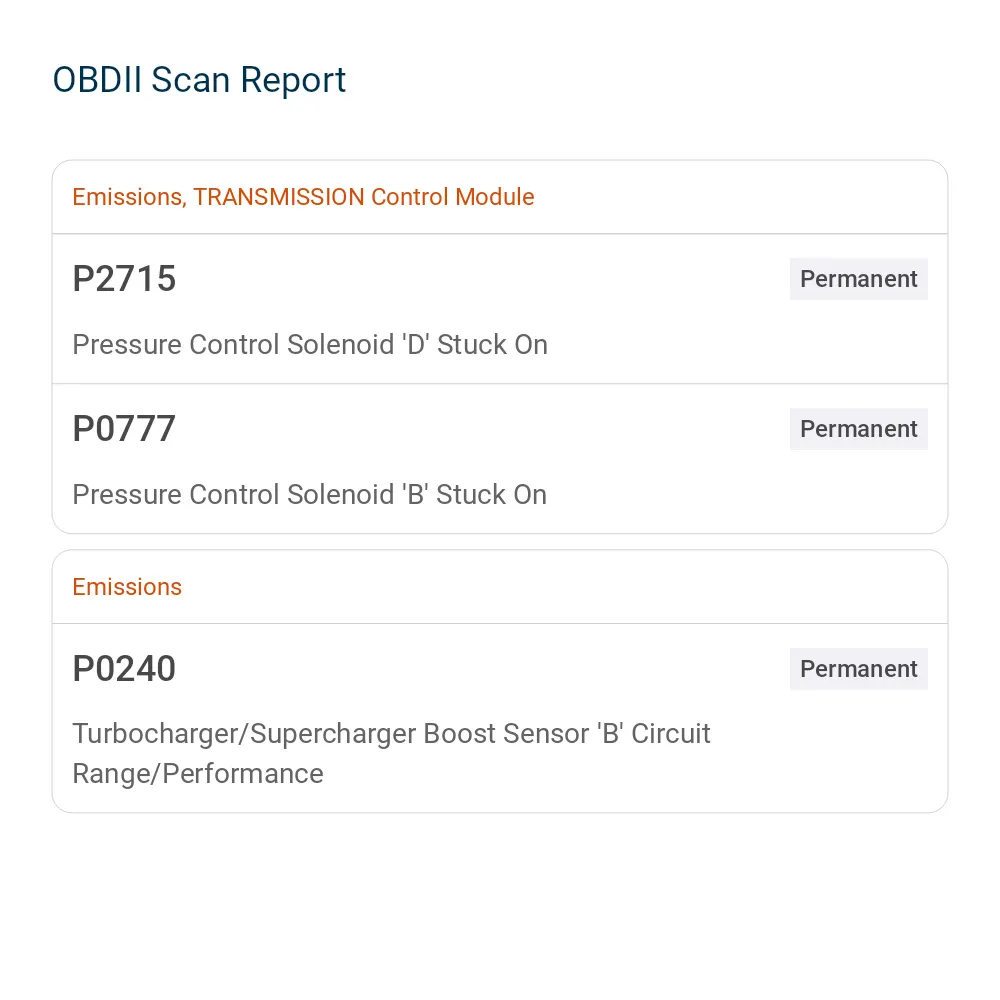Click the Permanent badge next to P2715
The image size is (1000, 1000).
(858, 279)
